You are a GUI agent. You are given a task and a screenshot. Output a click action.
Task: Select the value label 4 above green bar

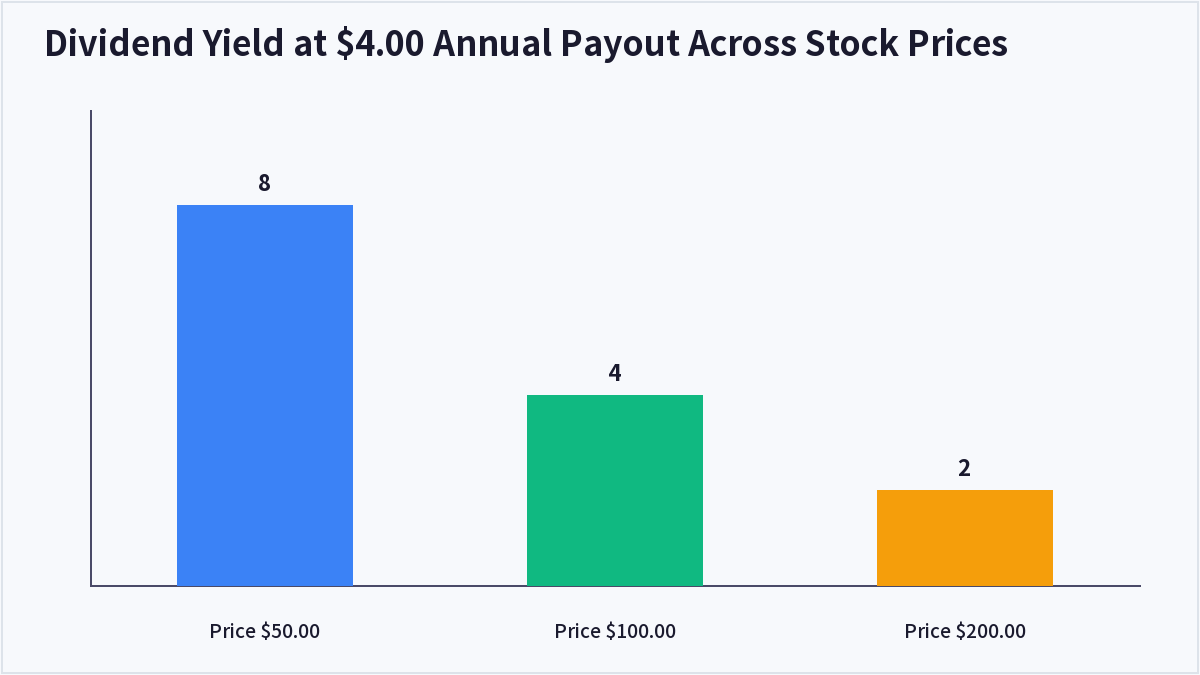pos(615,373)
